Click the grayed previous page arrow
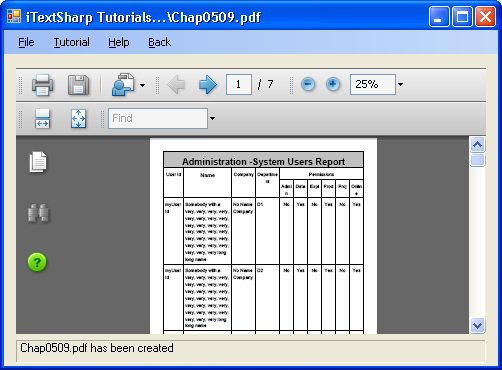This screenshot has height=370, width=502. point(176,85)
